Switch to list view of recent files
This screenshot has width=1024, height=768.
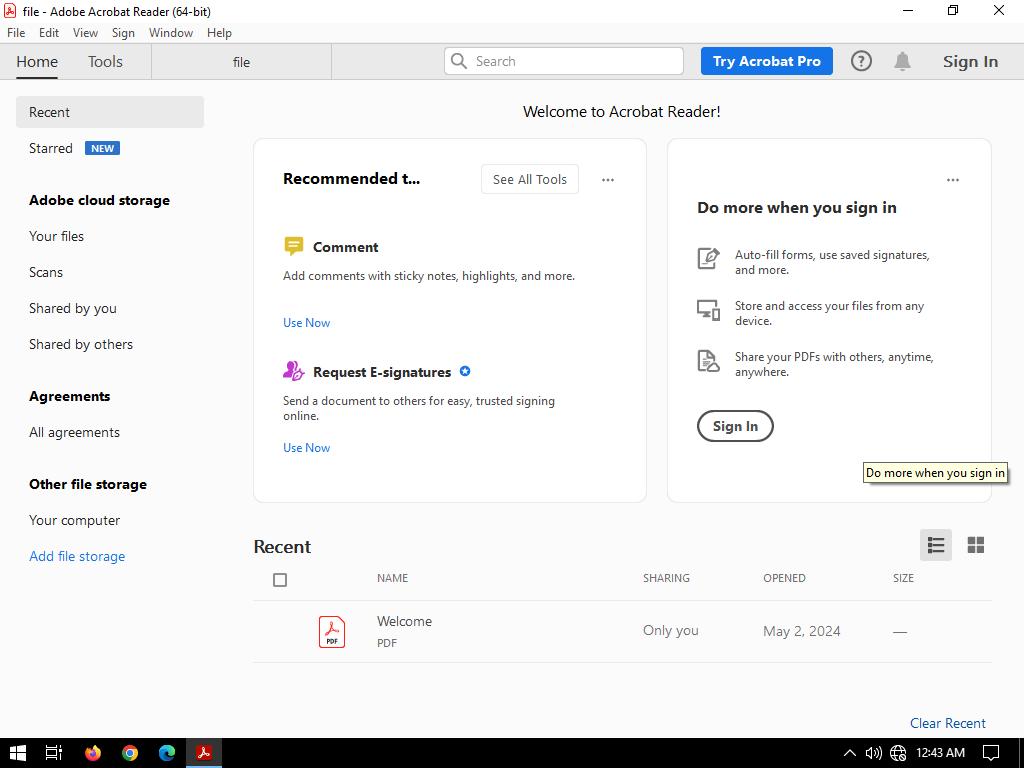(x=936, y=545)
